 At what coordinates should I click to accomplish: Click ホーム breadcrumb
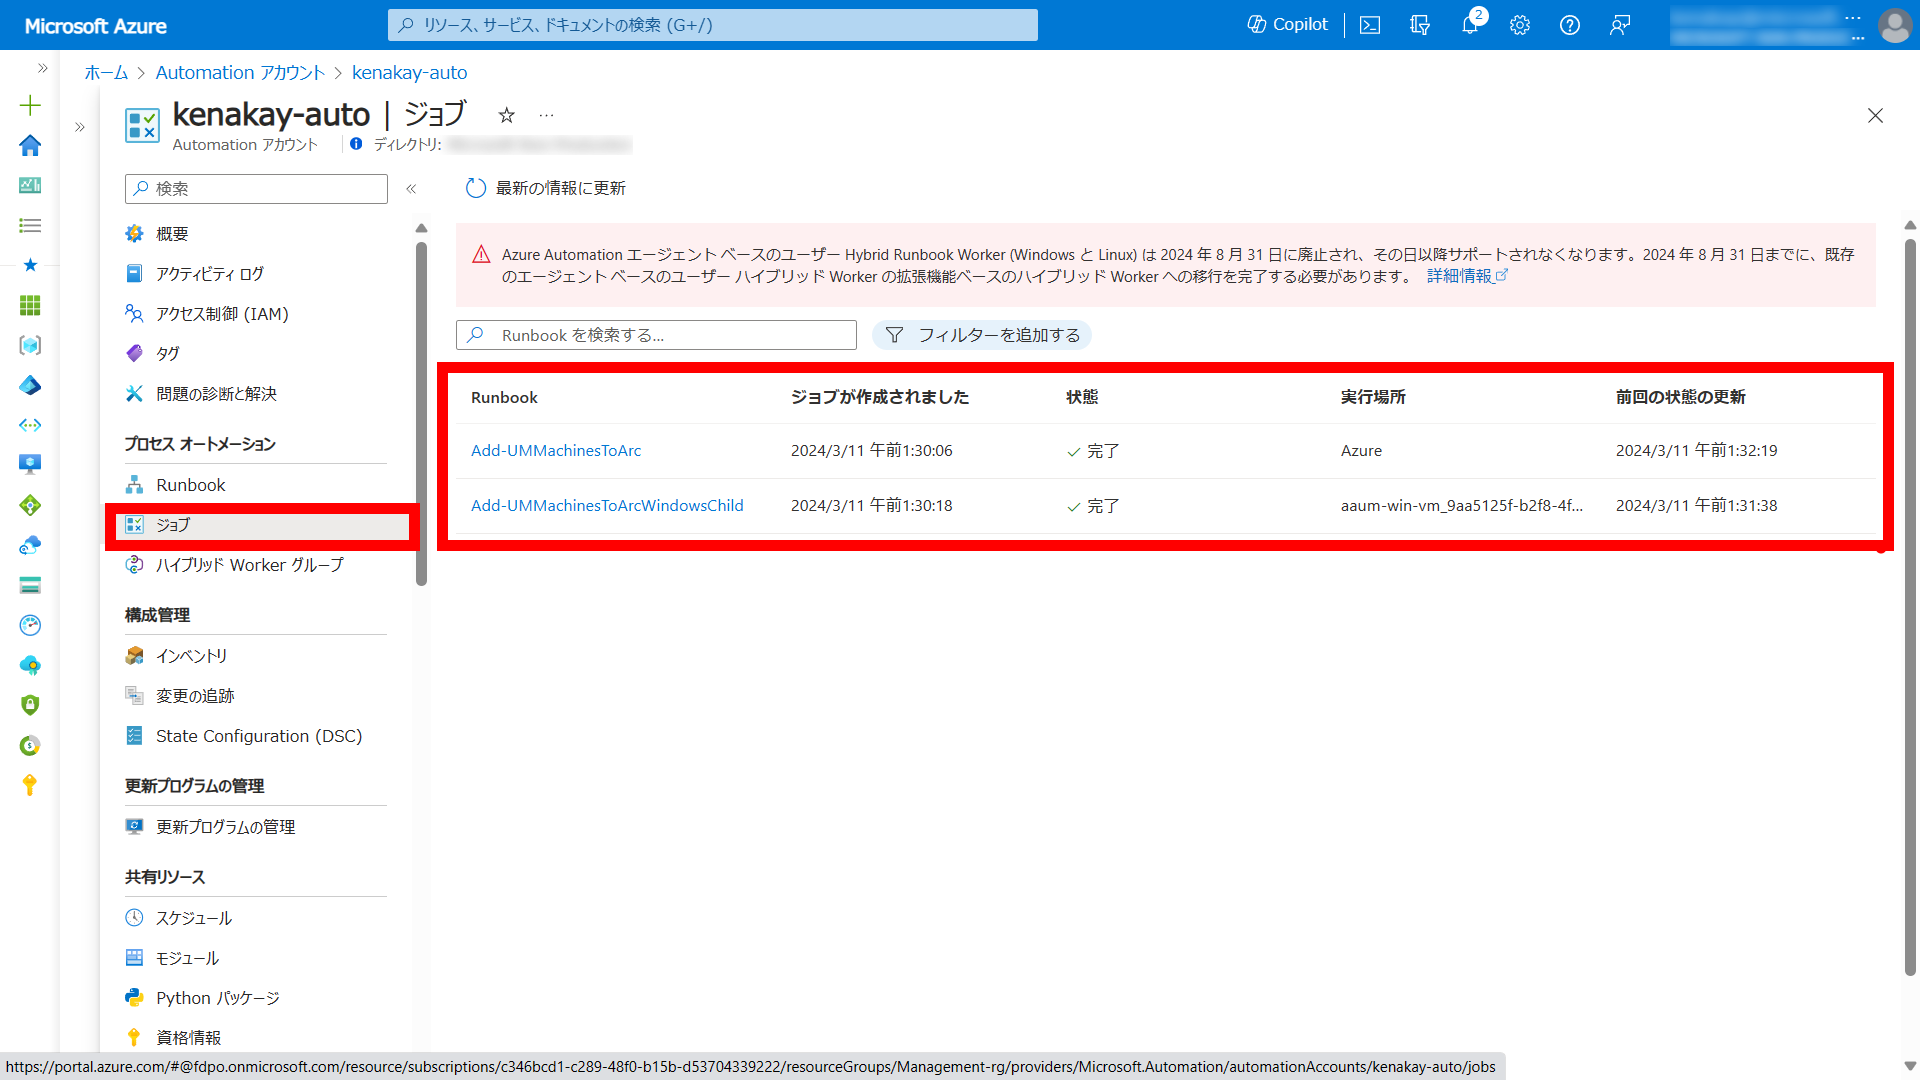pyautogui.click(x=106, y=73)
